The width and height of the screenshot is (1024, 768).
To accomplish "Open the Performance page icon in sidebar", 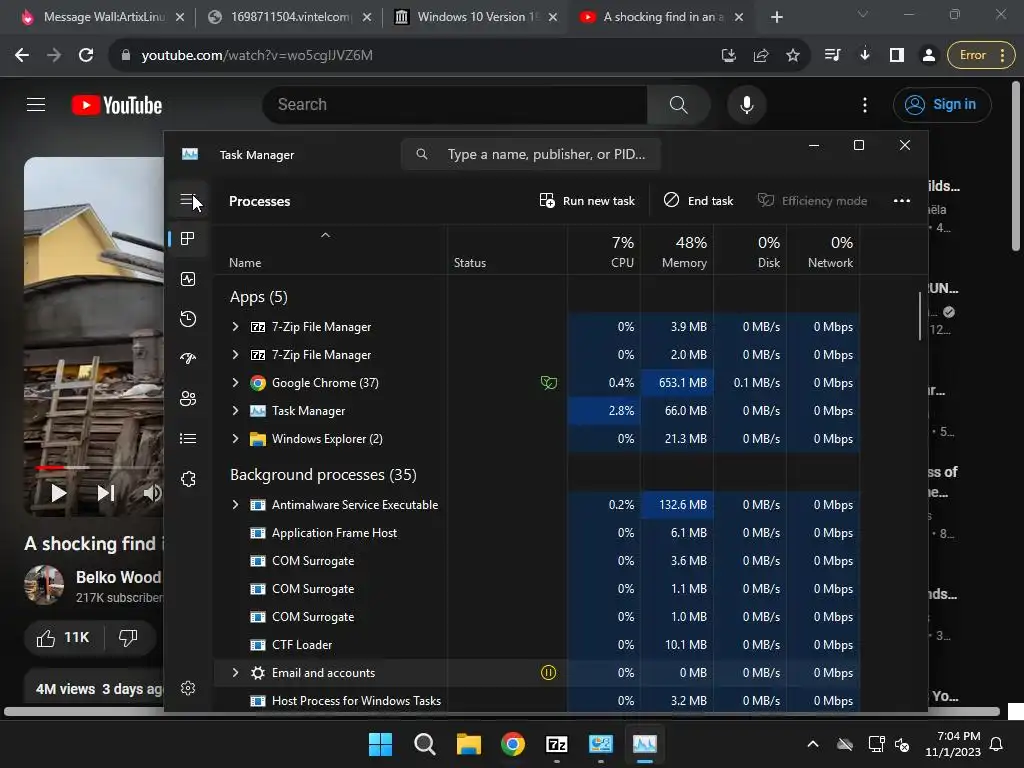I will (188, 280).
